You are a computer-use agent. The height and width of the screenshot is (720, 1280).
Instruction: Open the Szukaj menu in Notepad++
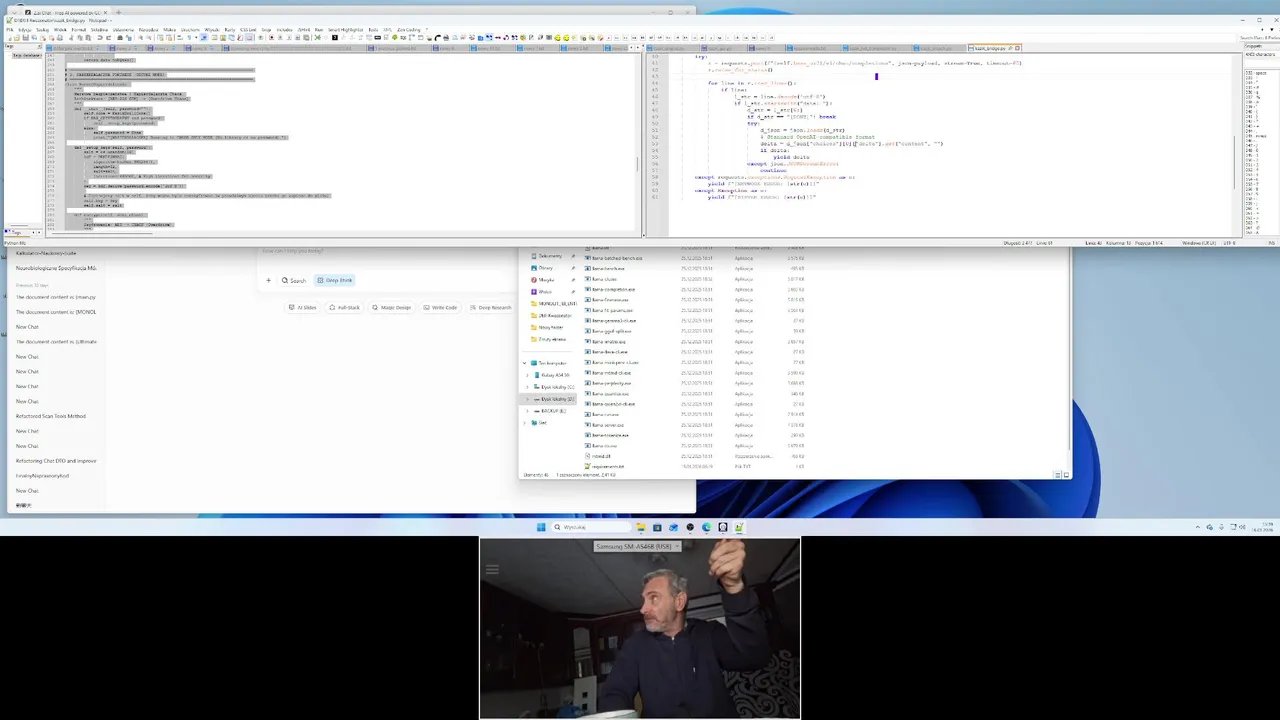(42, 30)
